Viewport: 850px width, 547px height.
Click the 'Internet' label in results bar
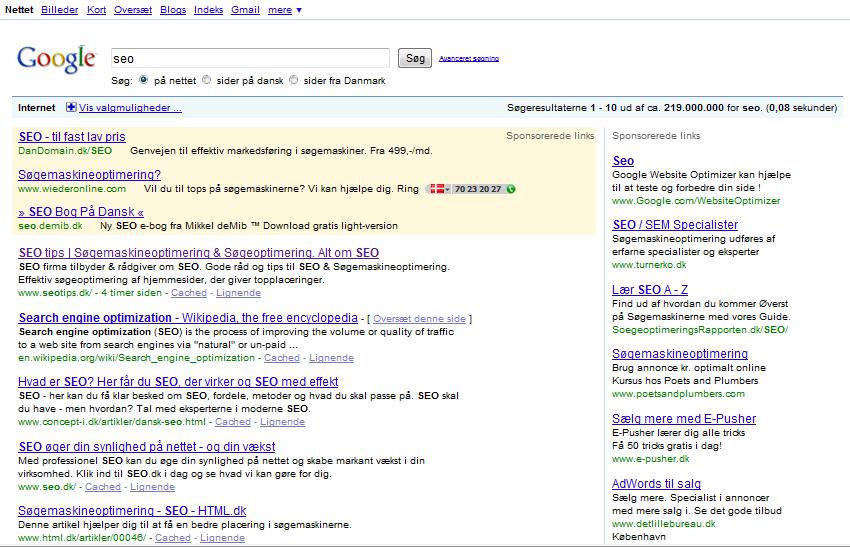[x=36, y=107]
